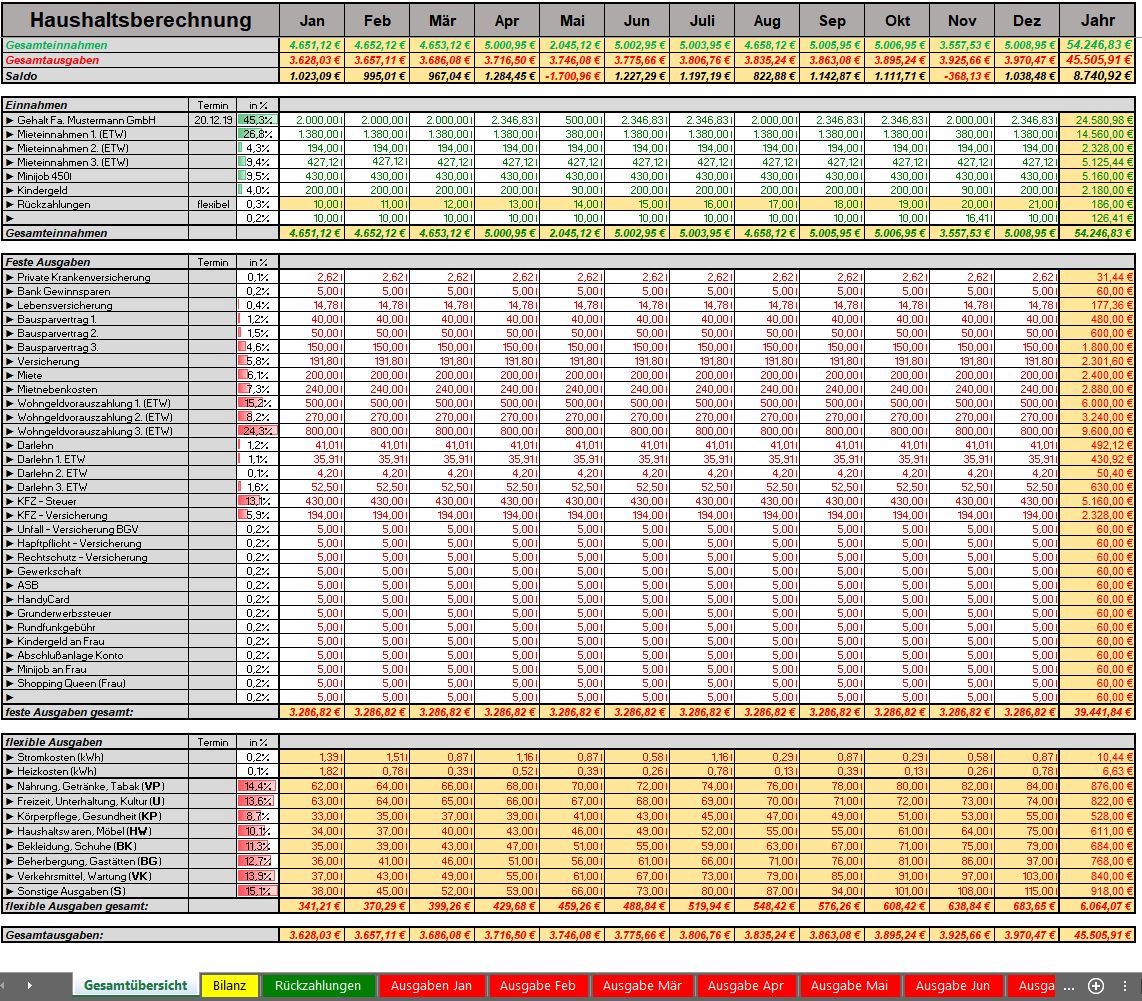Select the Jan column header cell
Viewport: 1142px width, 1001px height.
point(312,20)
